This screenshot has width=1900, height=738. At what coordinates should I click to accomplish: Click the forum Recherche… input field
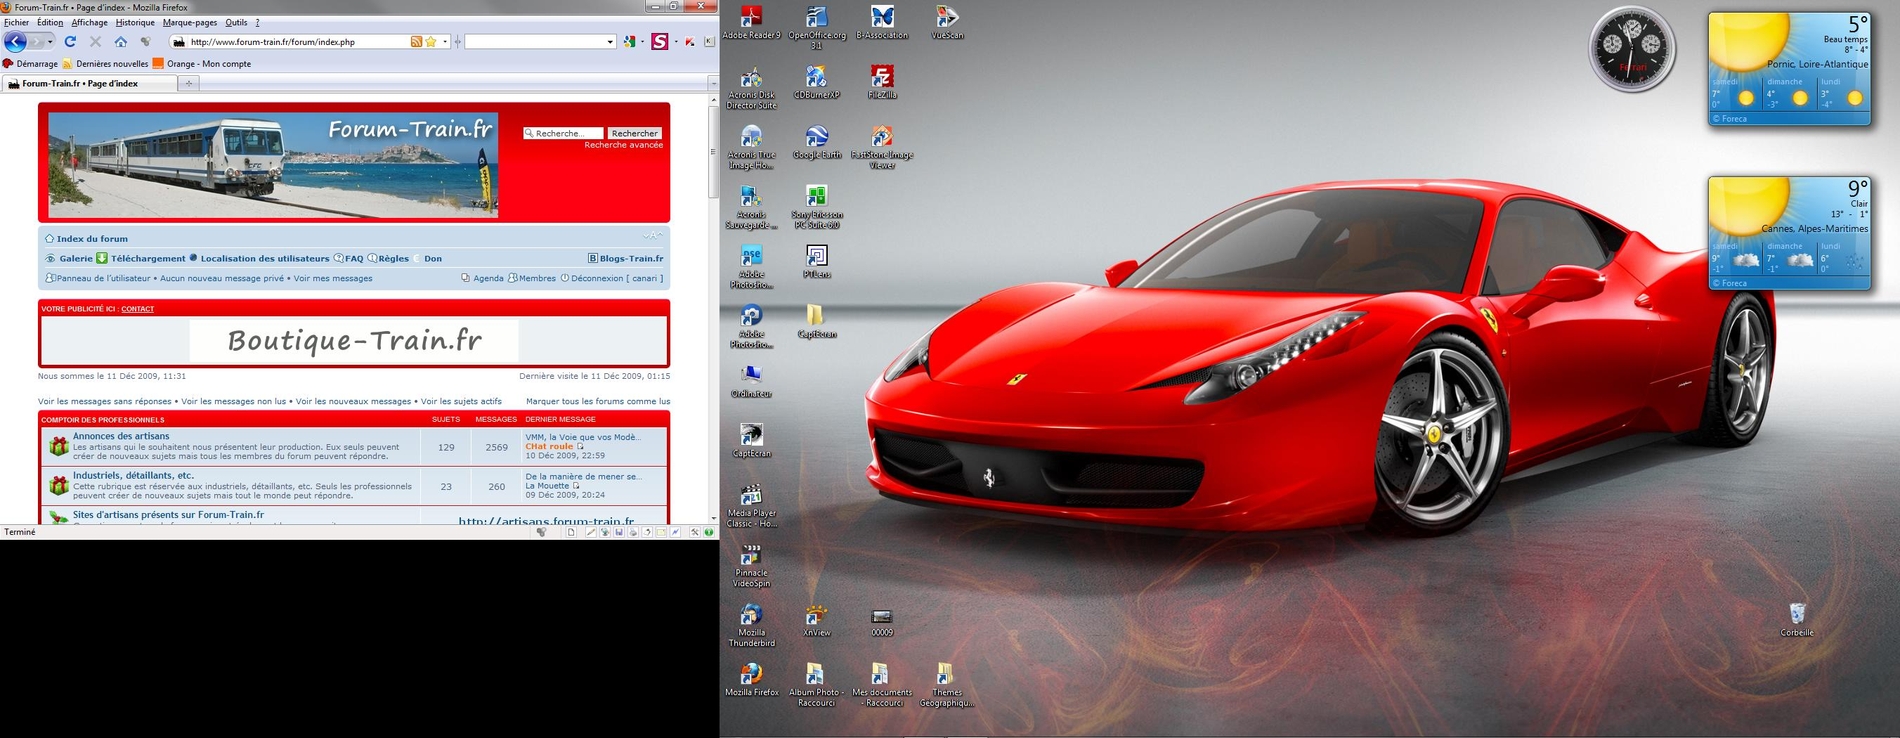point(563,133)
